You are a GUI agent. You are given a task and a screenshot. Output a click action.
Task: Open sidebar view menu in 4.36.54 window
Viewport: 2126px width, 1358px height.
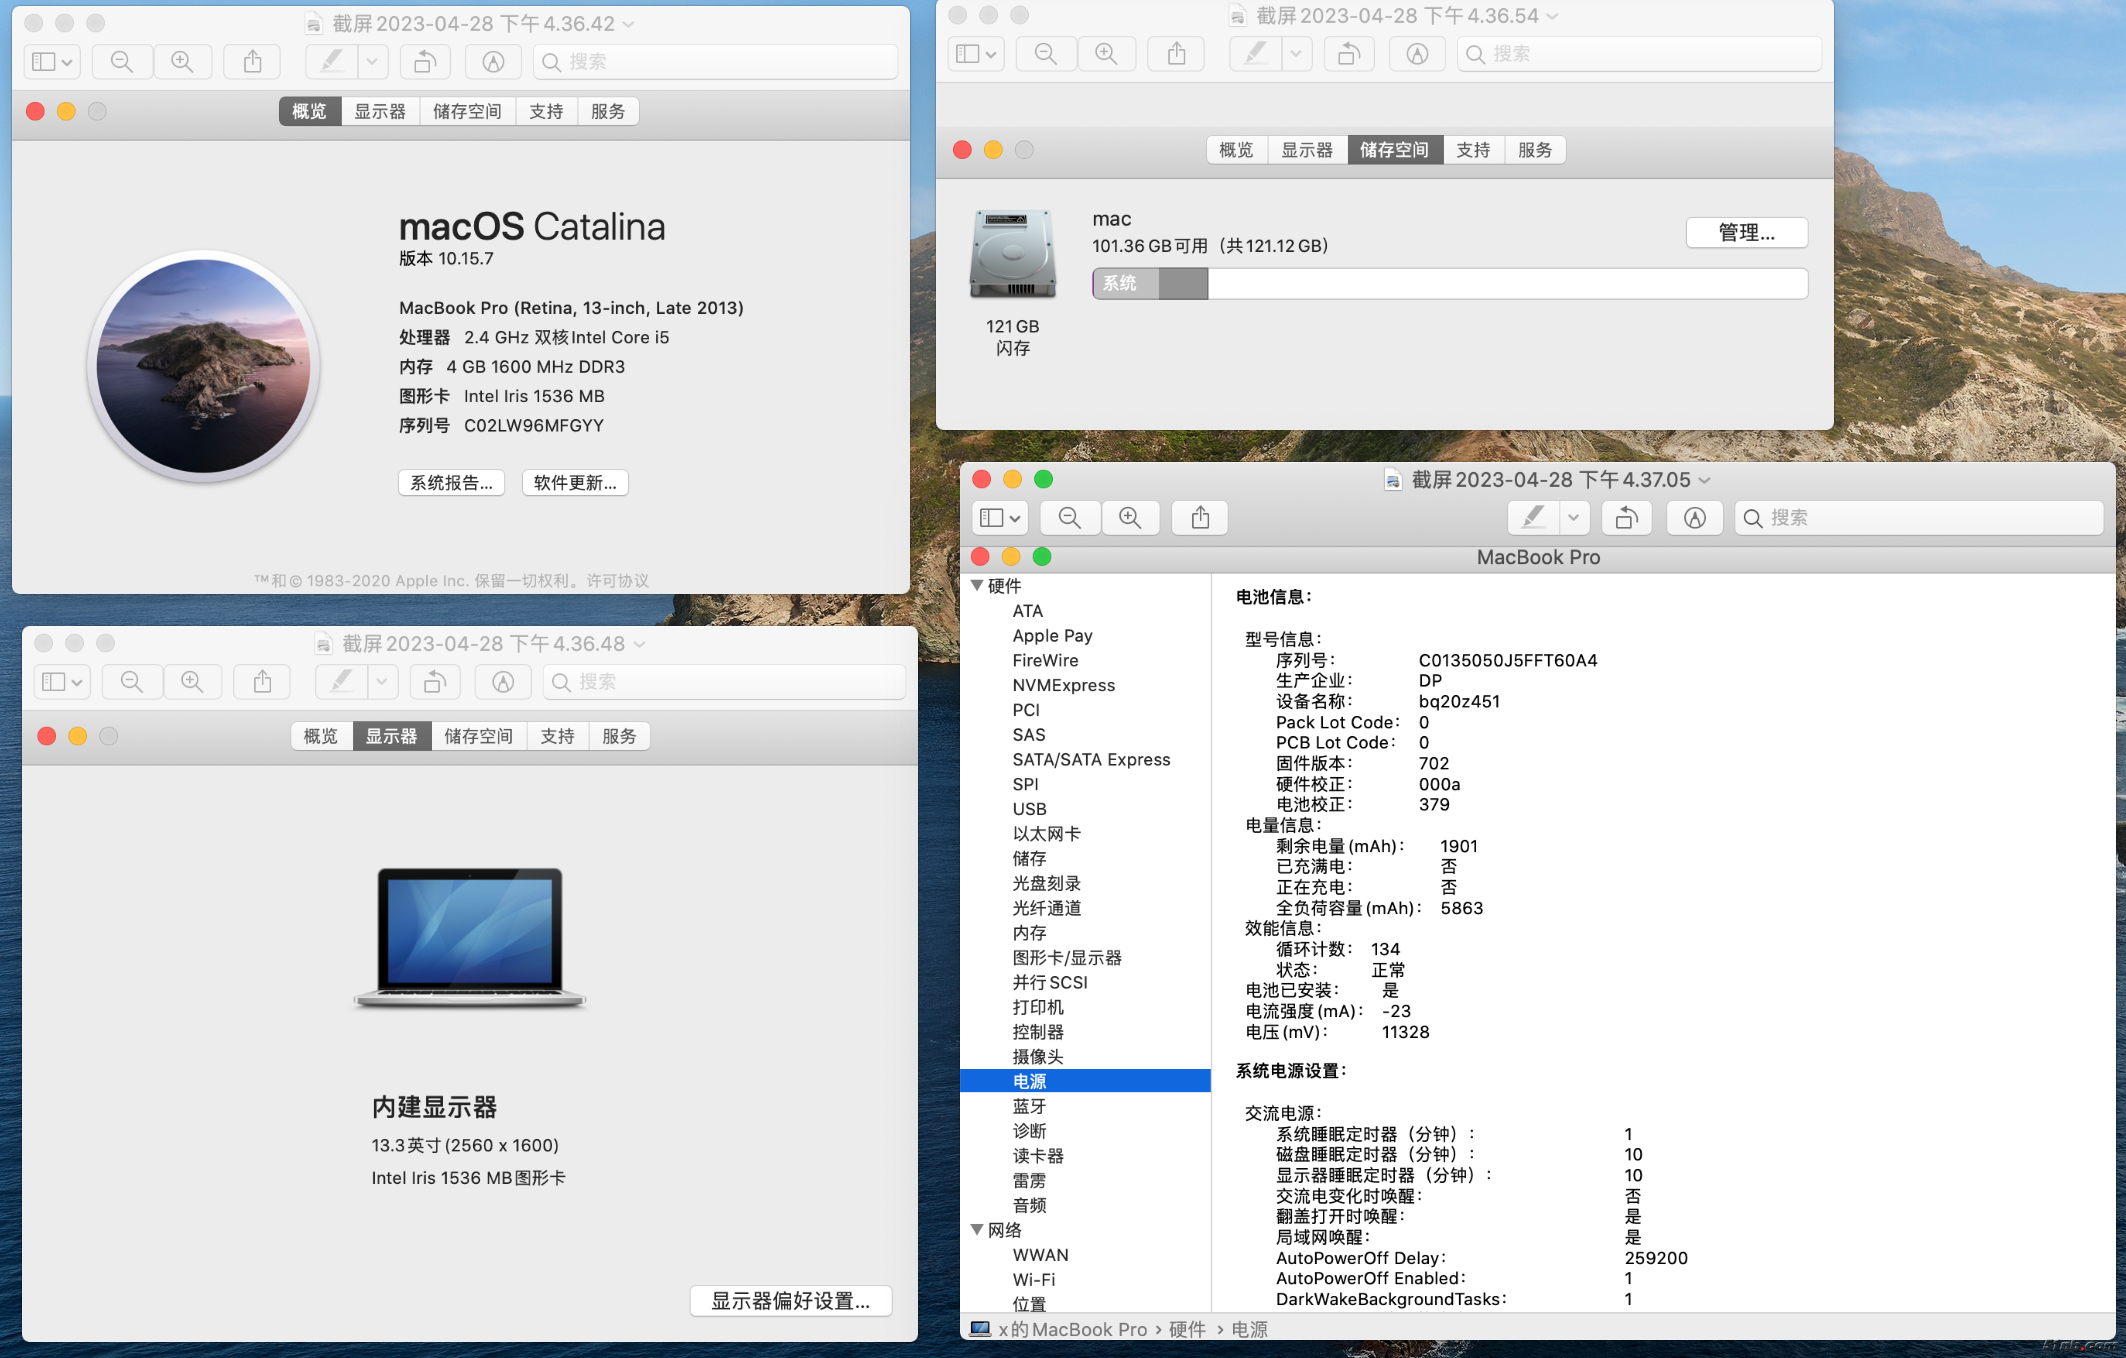coord(976,54)
